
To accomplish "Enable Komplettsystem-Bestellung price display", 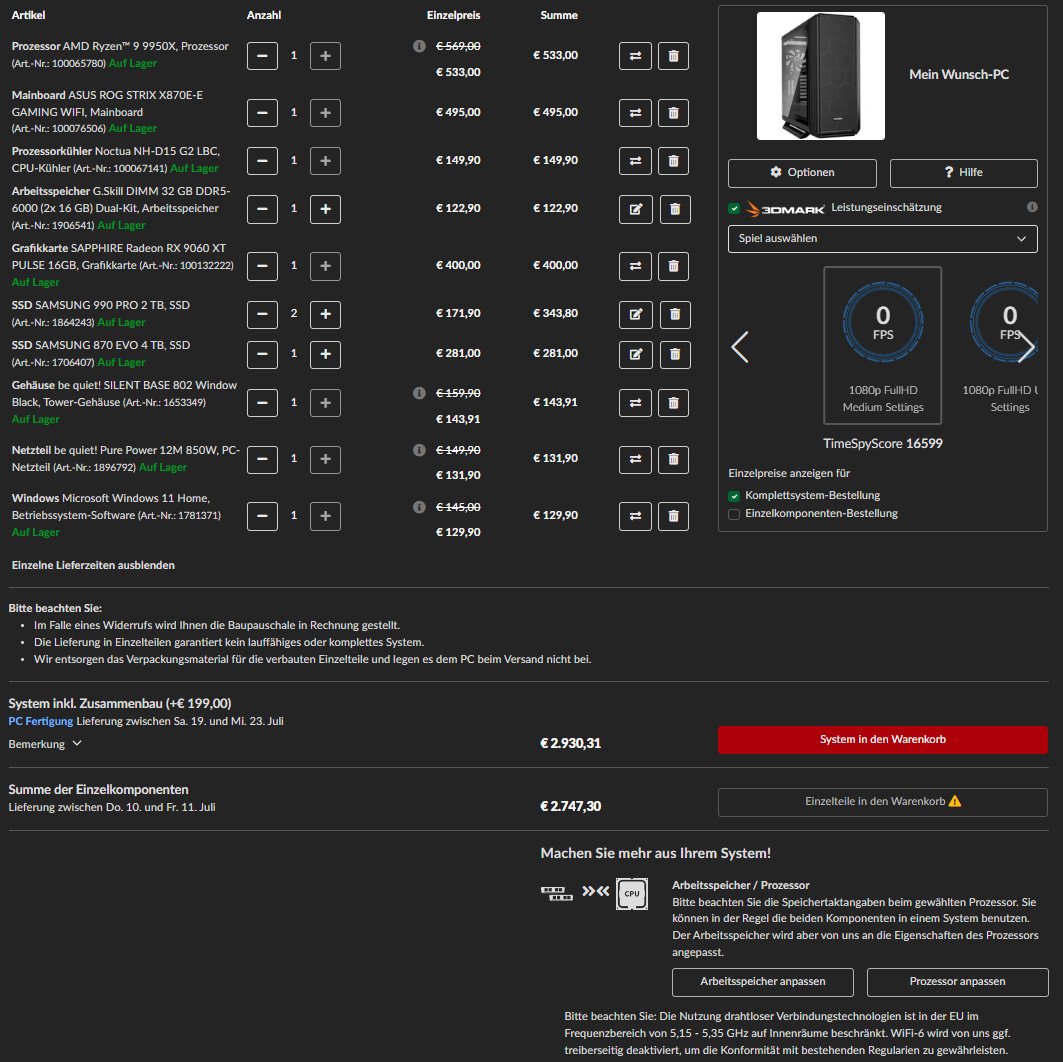I will tap(734, 496).
